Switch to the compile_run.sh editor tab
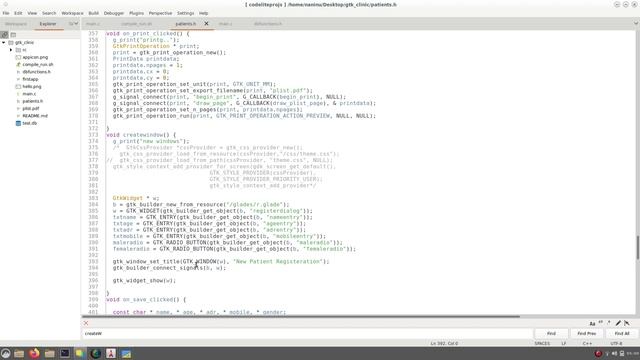Screen dimensions: 640x360 tap(136, 24)
